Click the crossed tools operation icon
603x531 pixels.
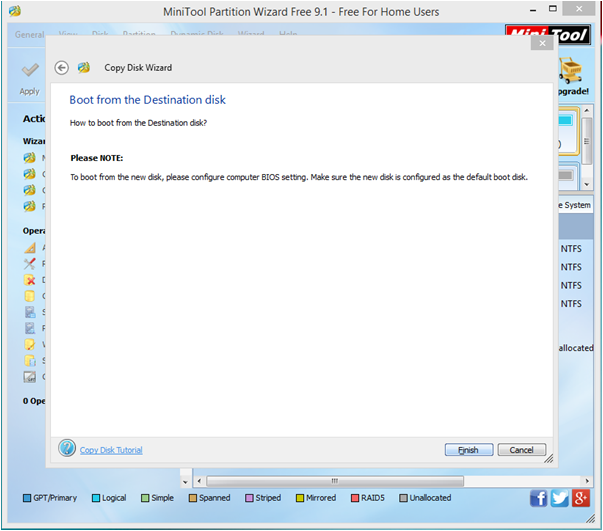coord(30,264)
